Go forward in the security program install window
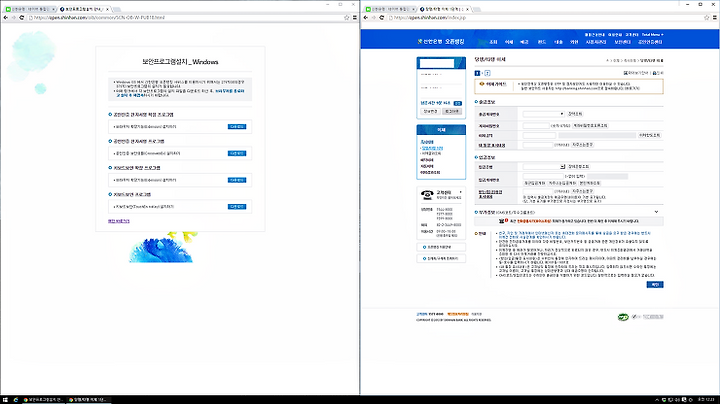The width and height of the screenshot is (720, 404). coord(13,17)
